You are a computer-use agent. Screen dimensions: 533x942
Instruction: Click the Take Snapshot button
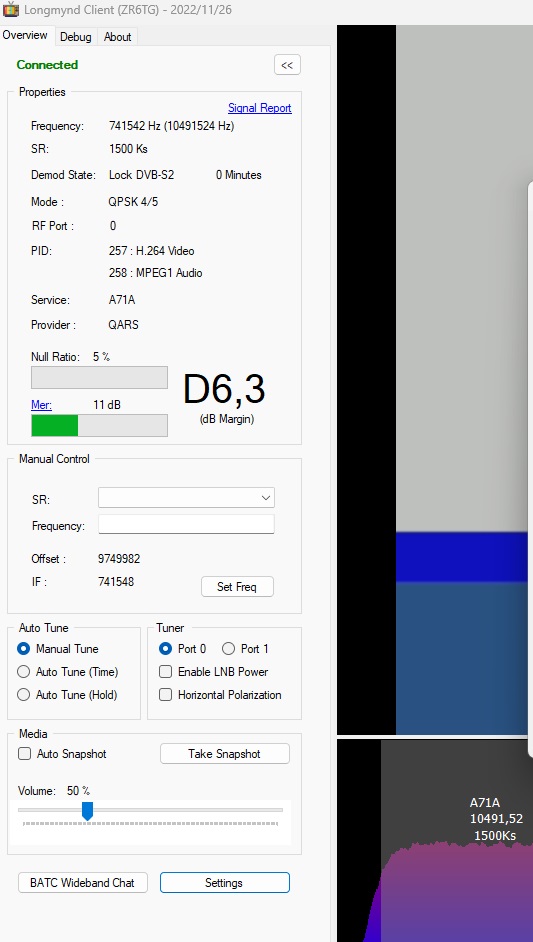(x=225, y=753)
